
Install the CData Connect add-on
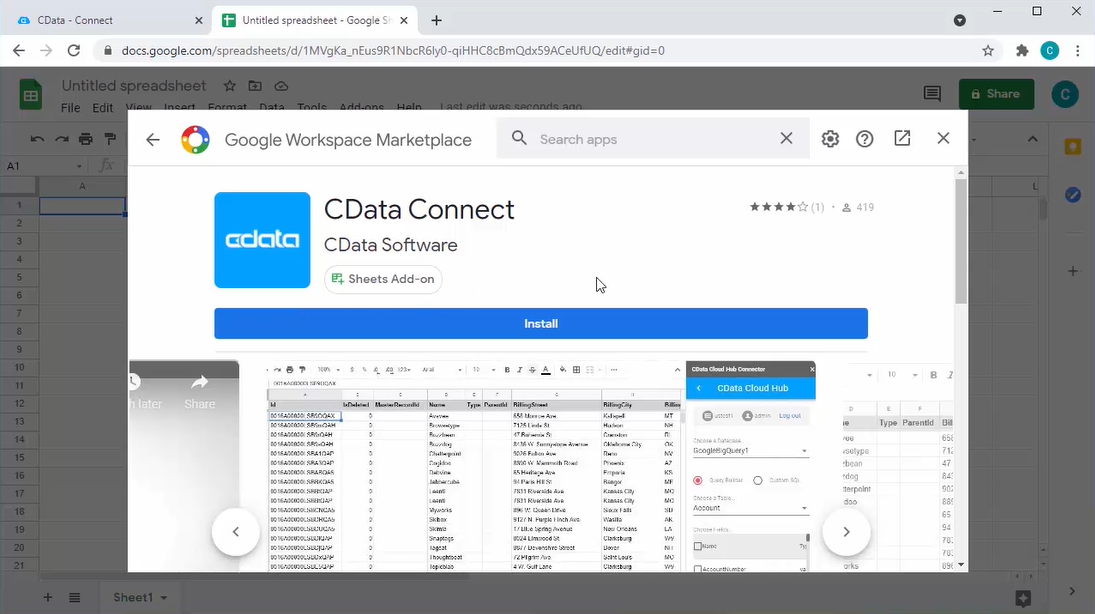click(x=540, y=323)
